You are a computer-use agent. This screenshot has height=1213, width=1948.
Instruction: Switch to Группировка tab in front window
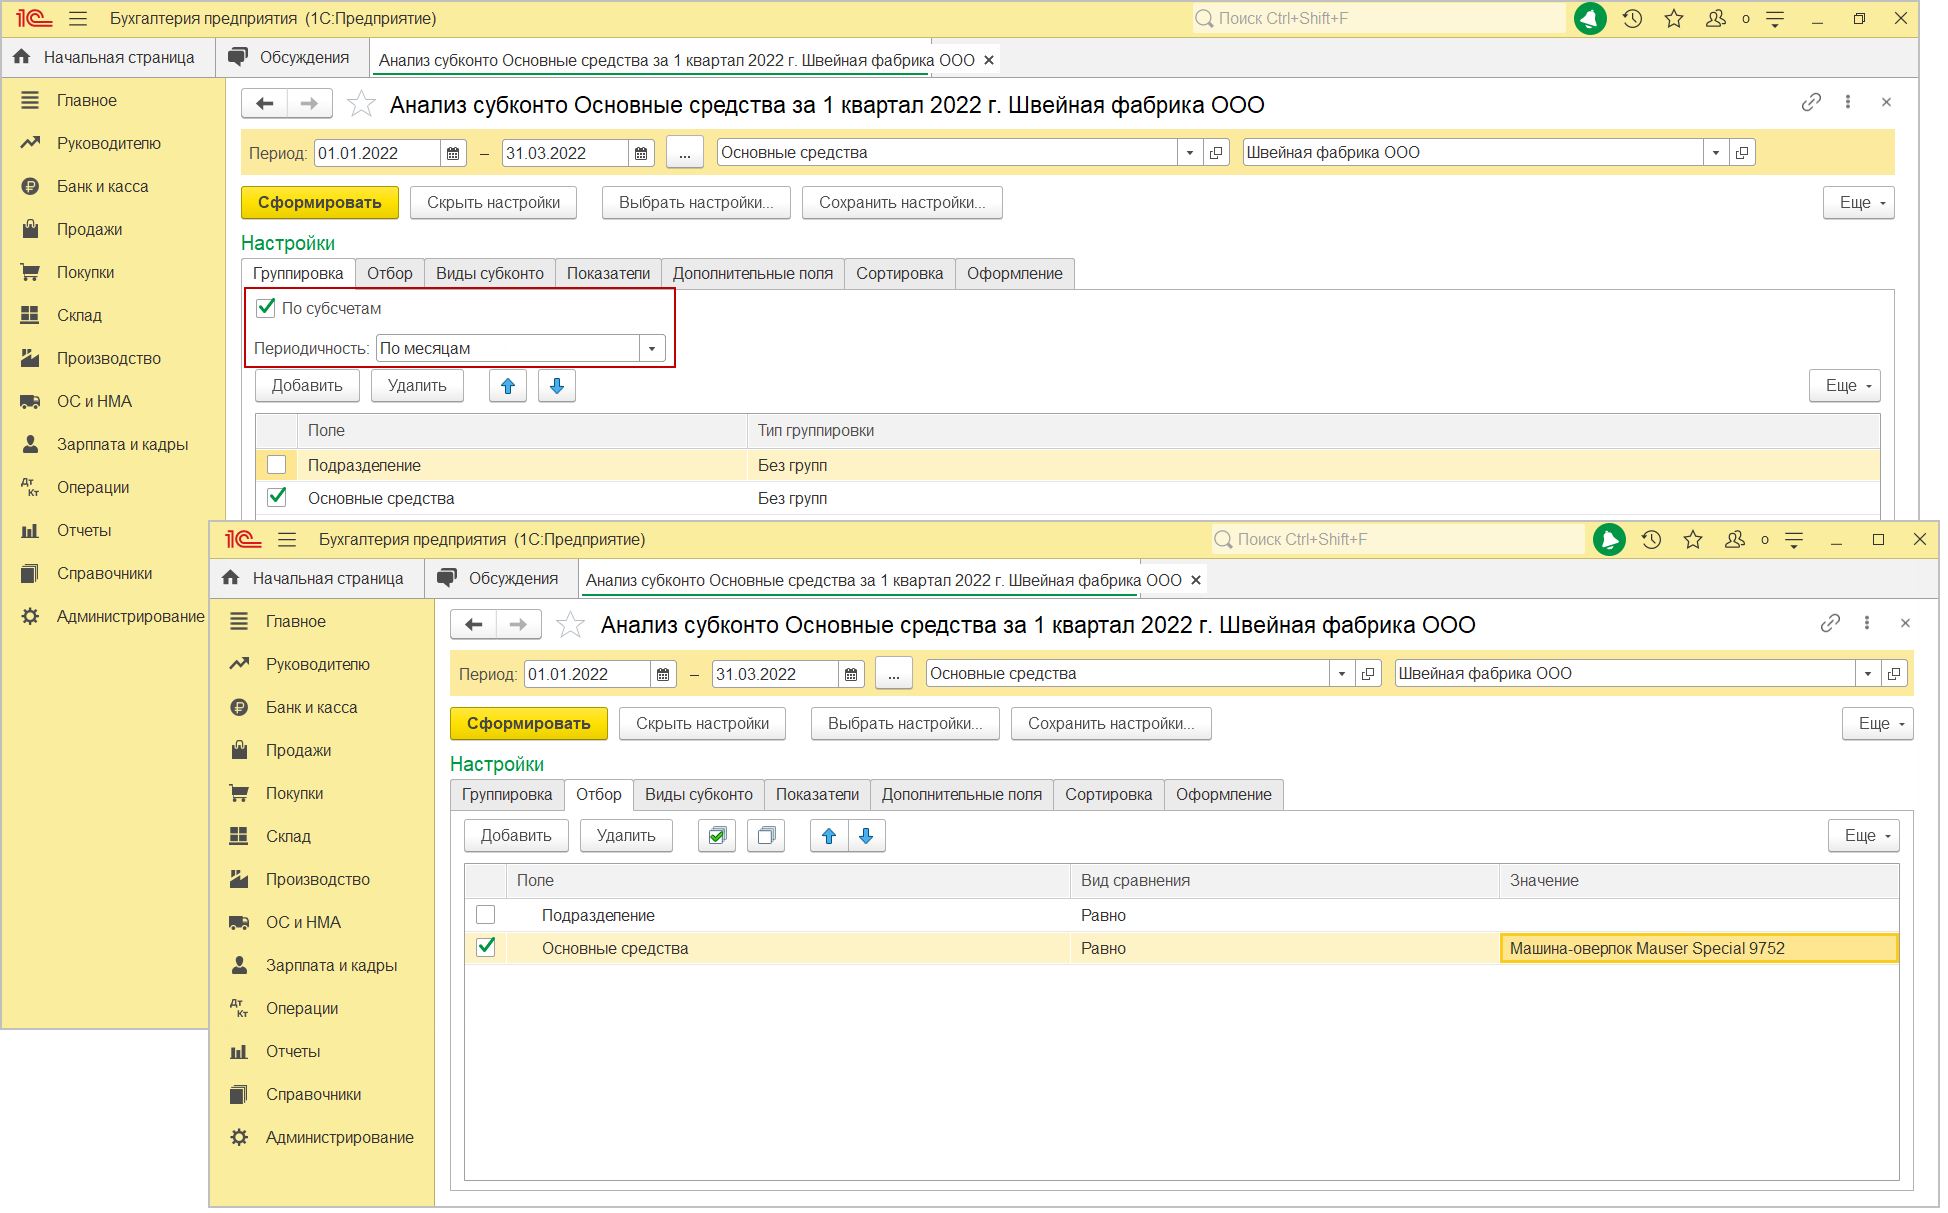coord(507,795)
